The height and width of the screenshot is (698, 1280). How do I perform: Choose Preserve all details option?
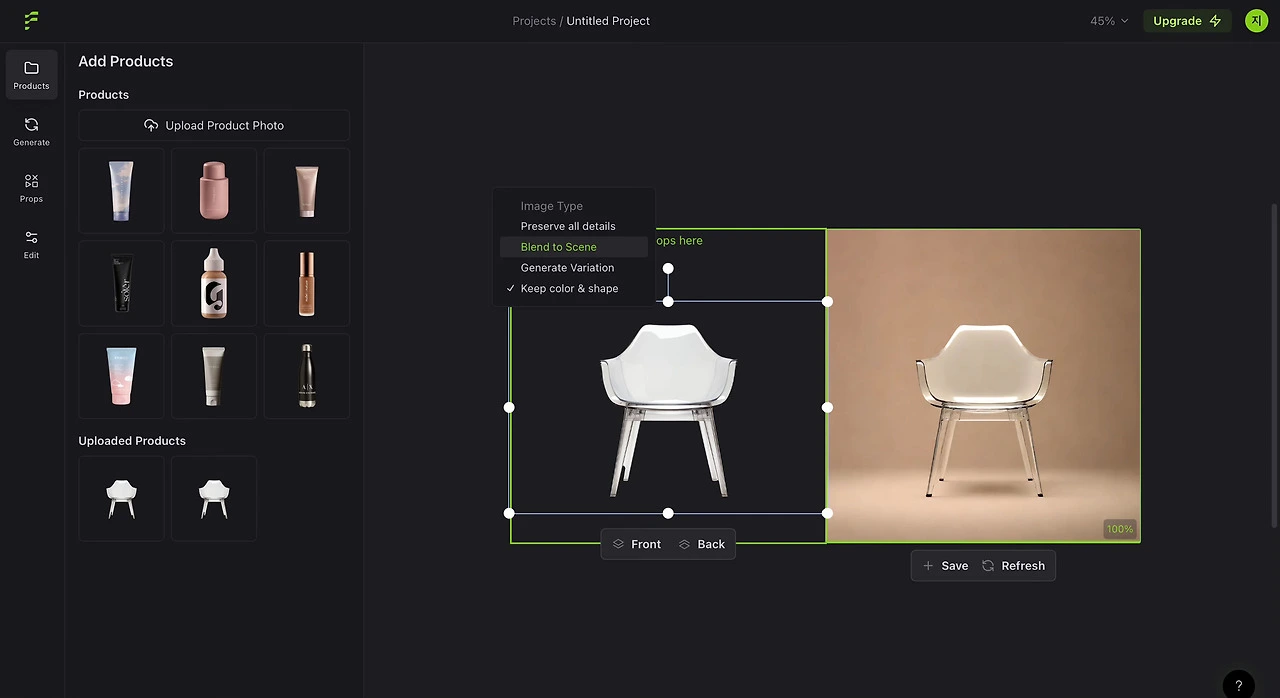tap(574, 226)
